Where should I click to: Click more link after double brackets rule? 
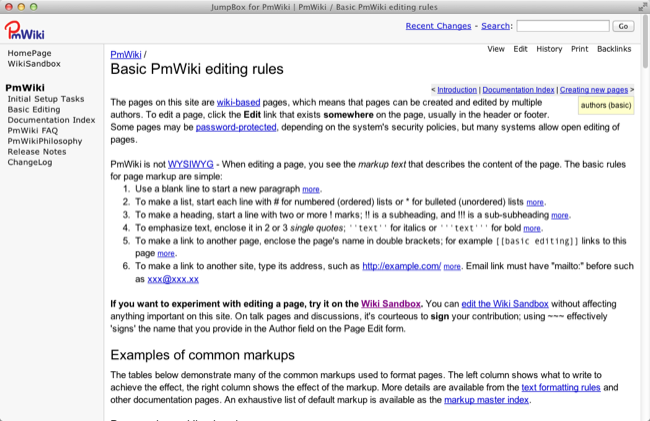166,254
